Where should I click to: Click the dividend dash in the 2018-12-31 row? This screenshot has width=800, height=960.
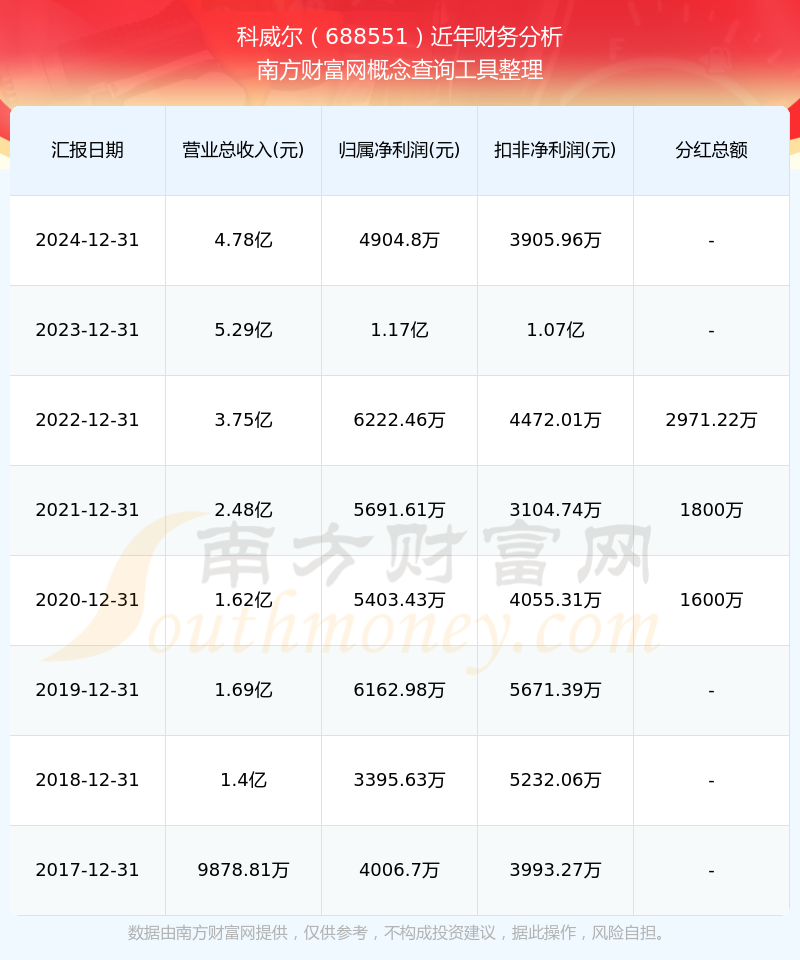coord(711,781)
